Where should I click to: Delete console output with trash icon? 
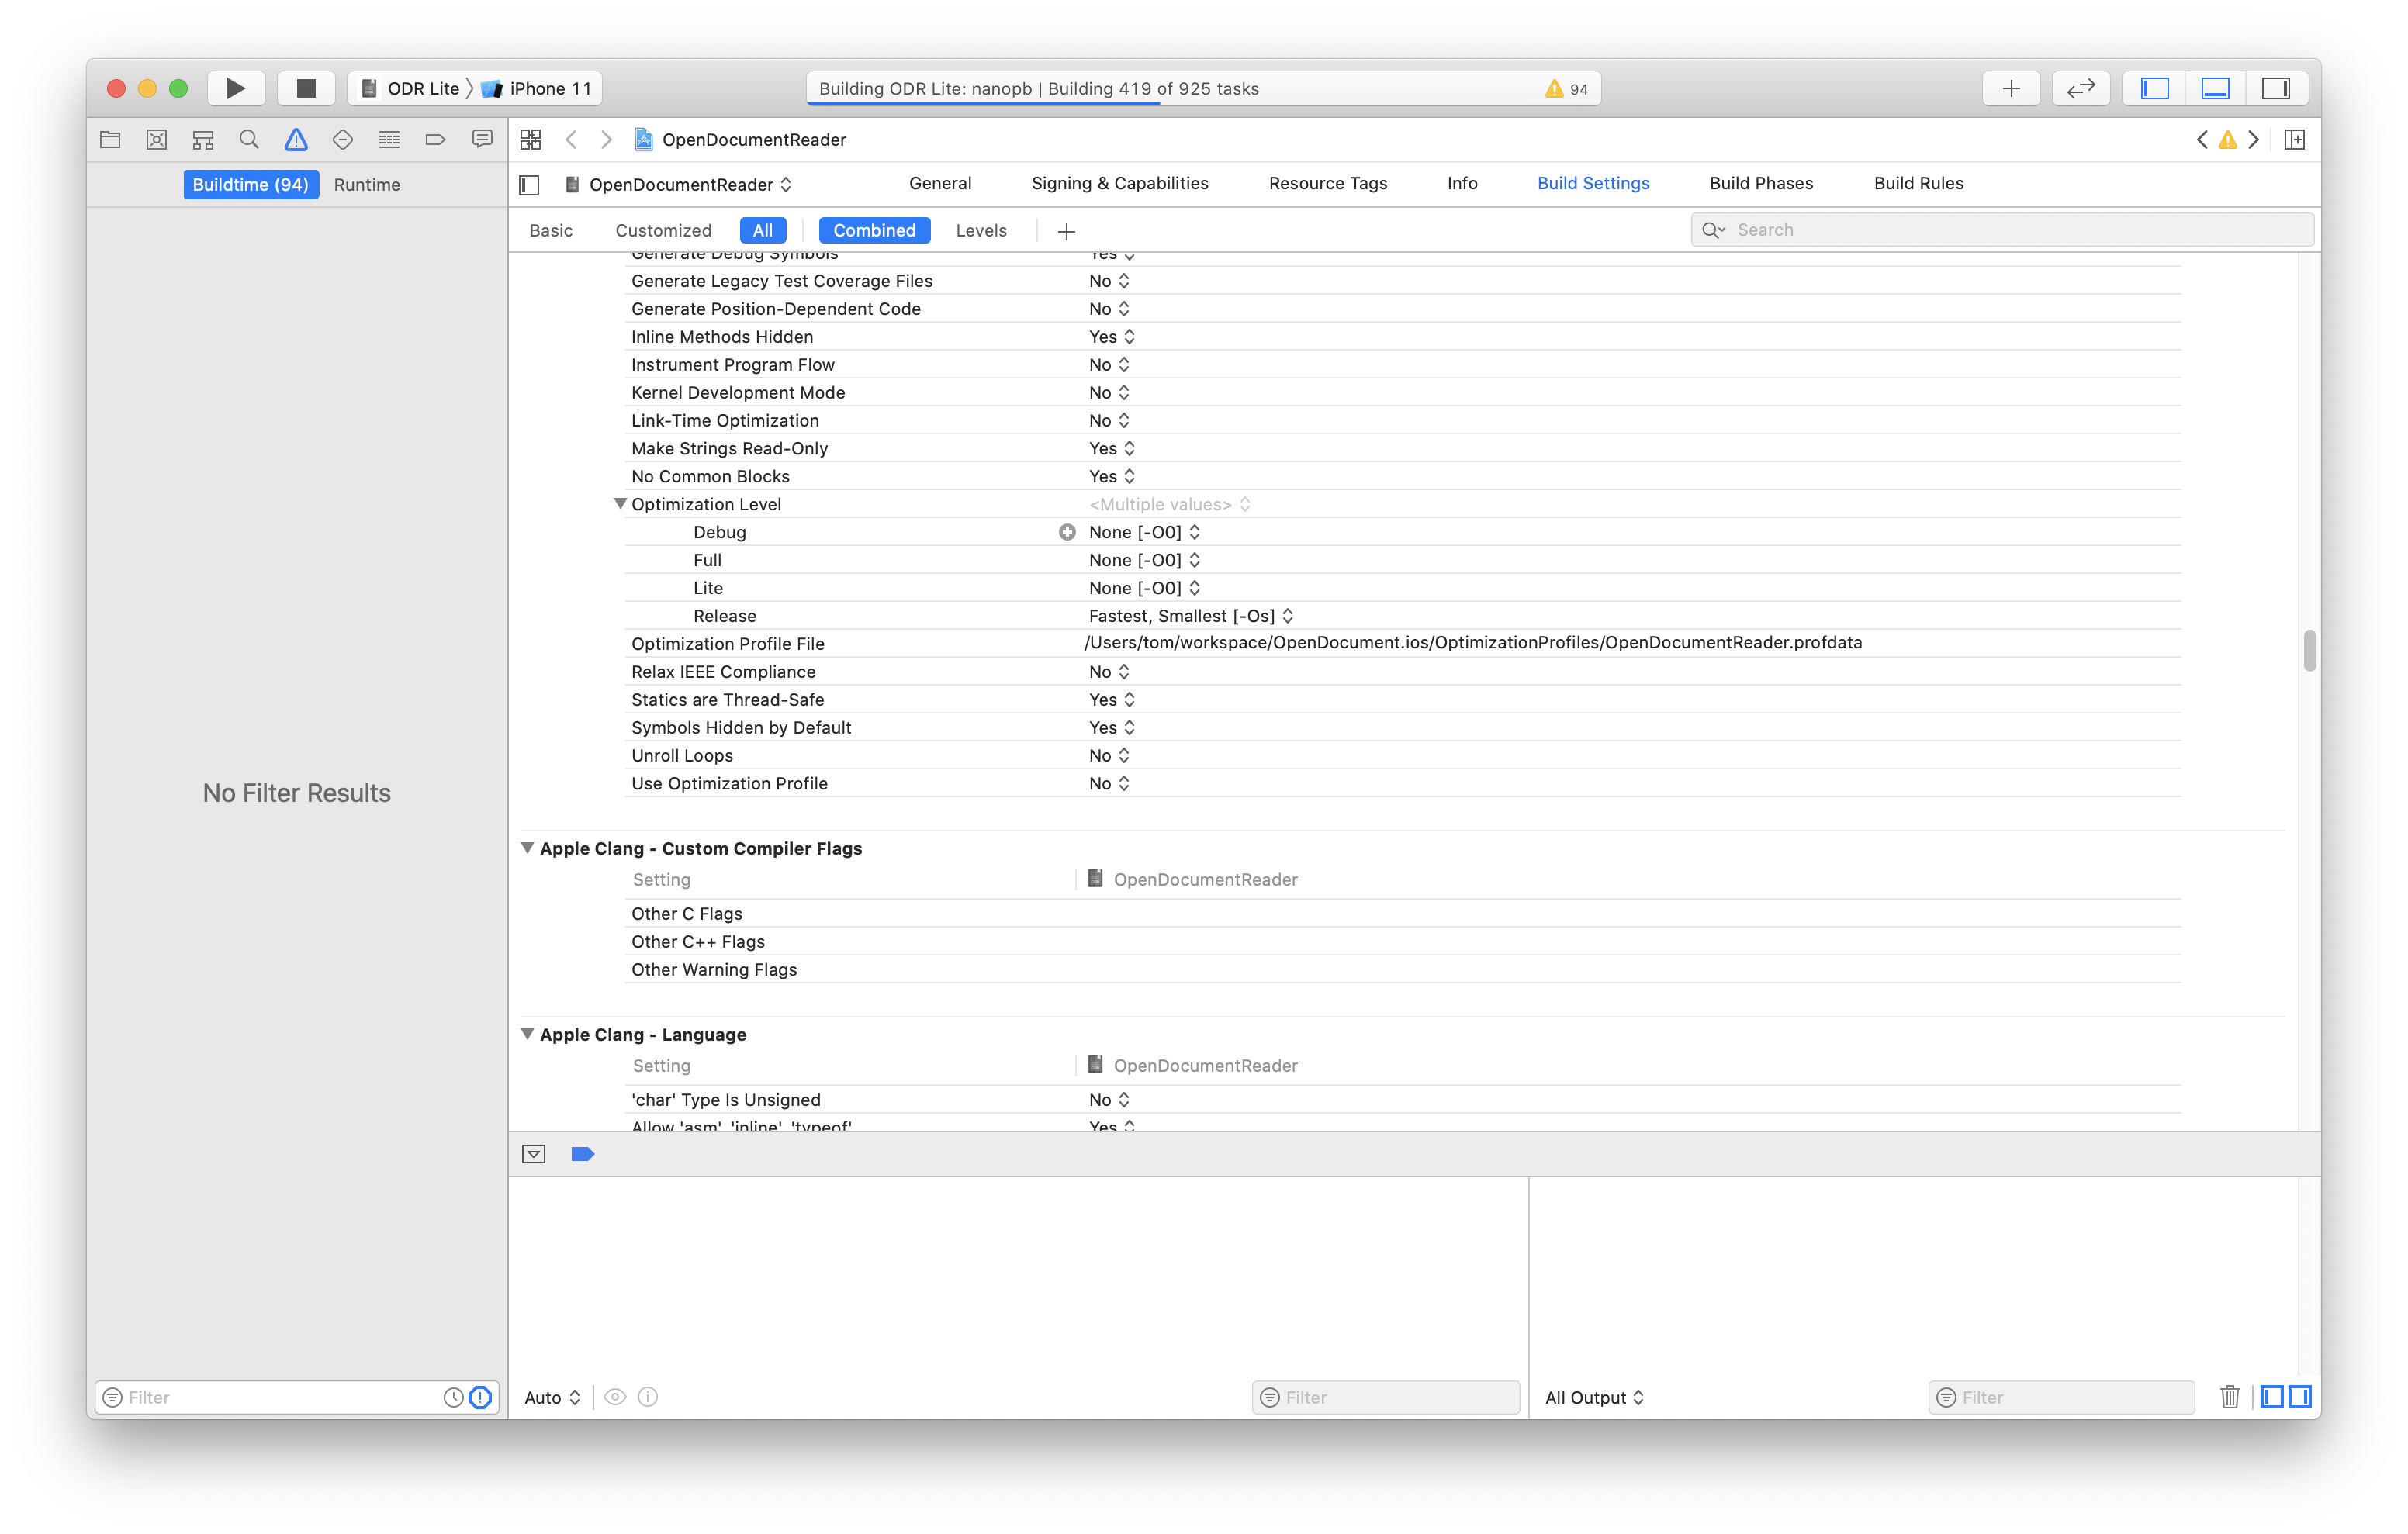pyautogui.click(x=2229, y=1397)
